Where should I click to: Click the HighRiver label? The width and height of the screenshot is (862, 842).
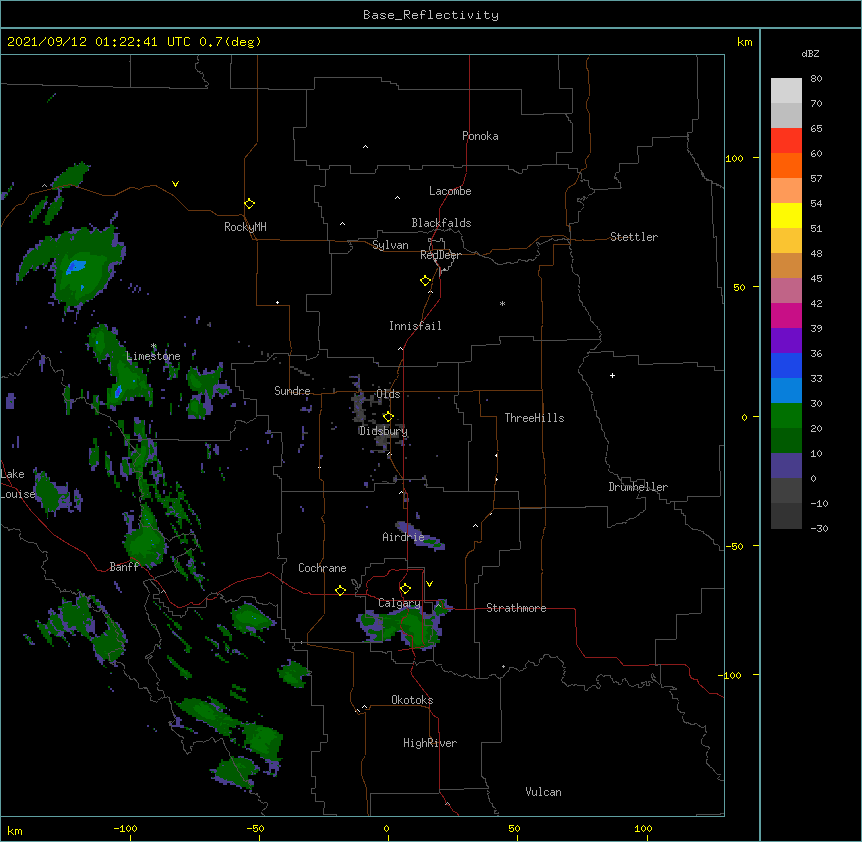coord(430,743)
